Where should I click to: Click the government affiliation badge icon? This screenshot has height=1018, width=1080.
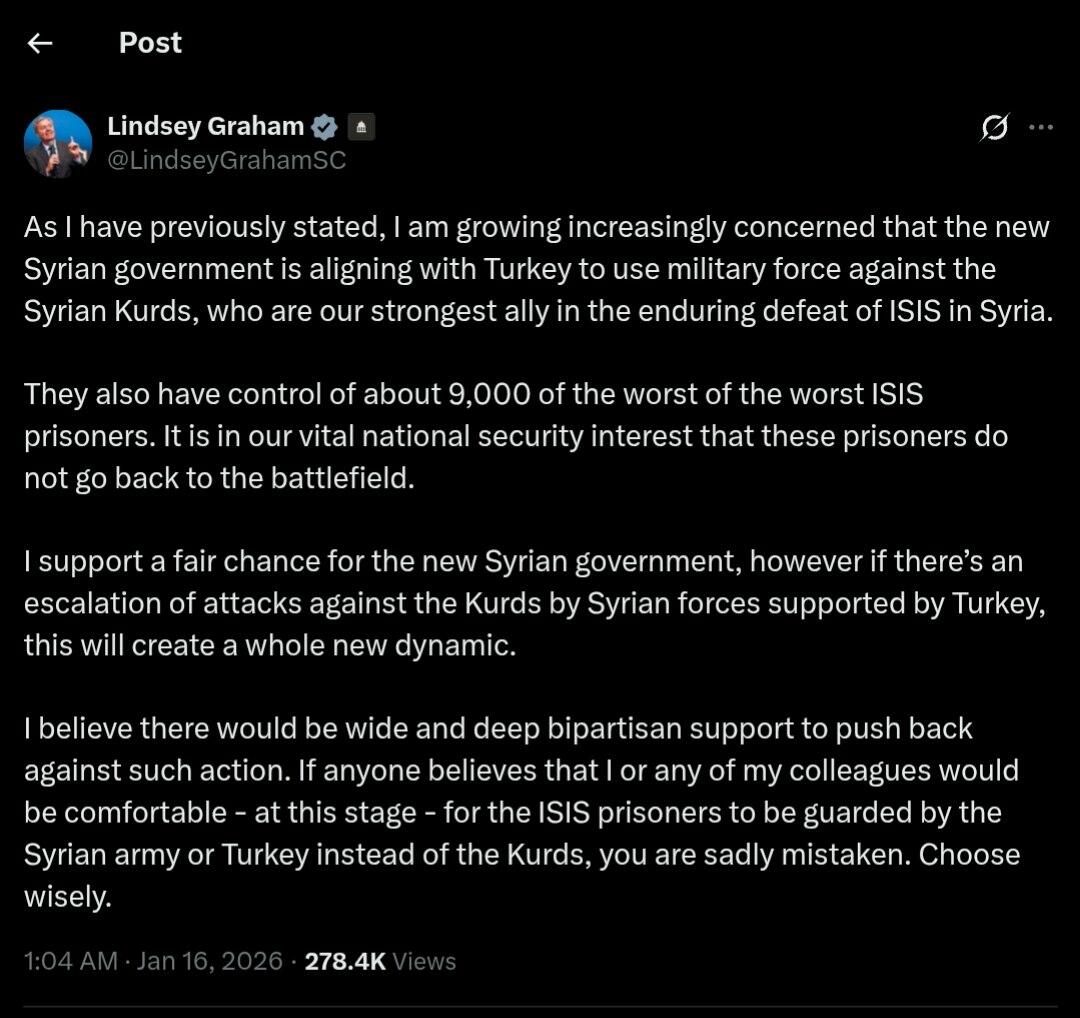pyautogui.click(x=361, y=127)
